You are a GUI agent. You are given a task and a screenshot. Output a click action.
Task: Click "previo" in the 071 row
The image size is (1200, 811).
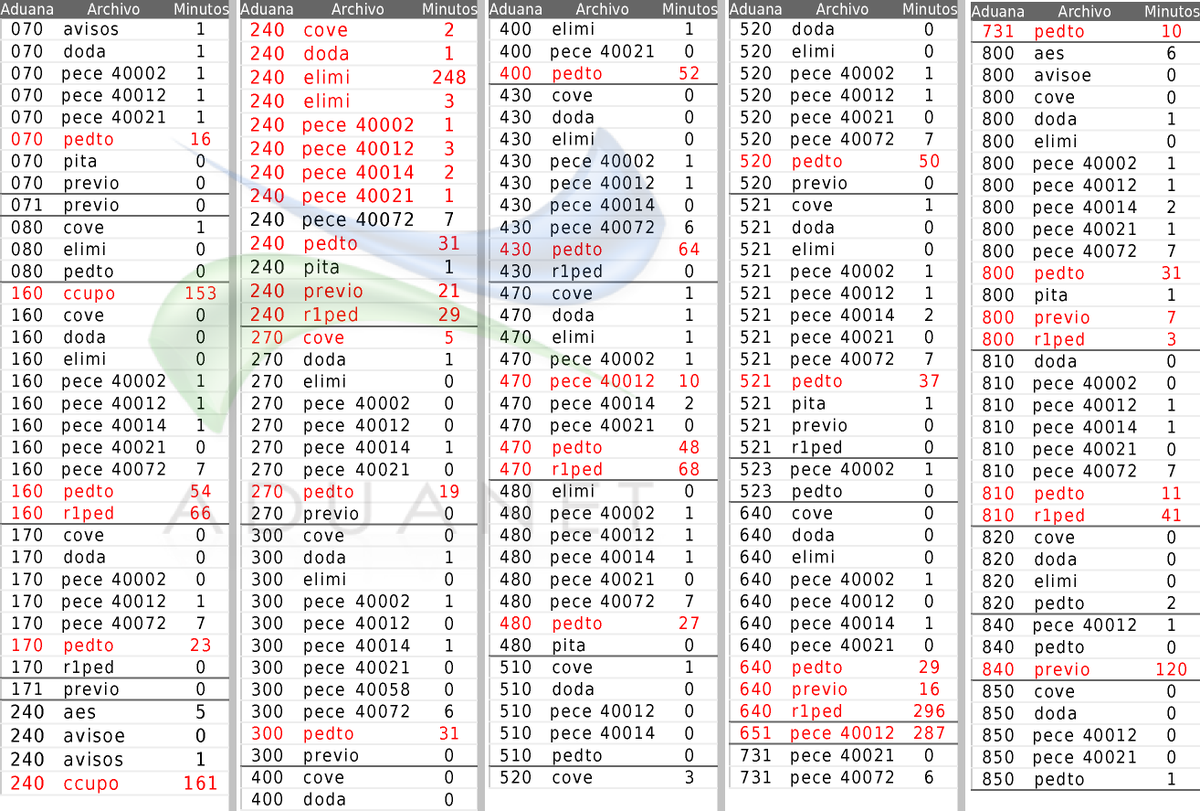click(90, 205)
